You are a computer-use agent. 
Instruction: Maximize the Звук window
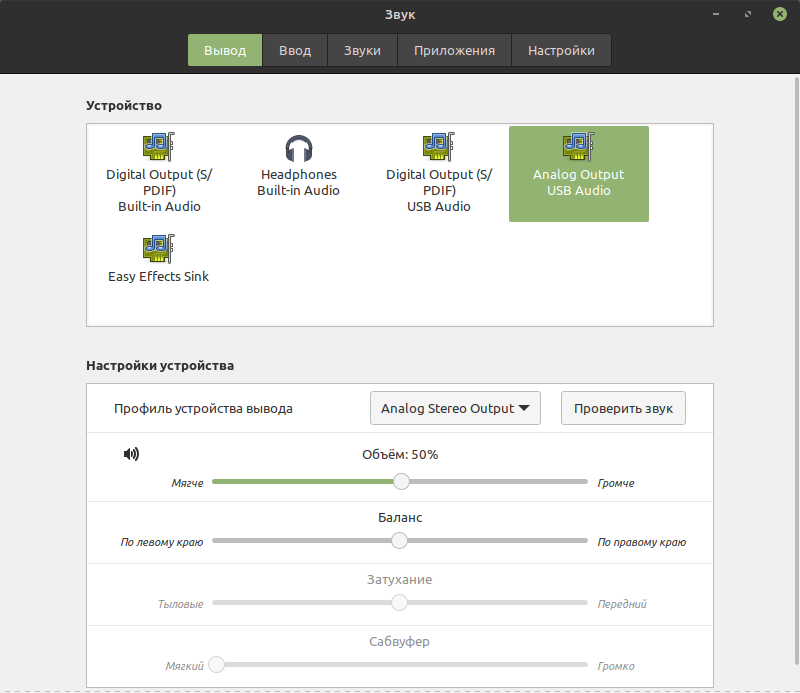748,14
